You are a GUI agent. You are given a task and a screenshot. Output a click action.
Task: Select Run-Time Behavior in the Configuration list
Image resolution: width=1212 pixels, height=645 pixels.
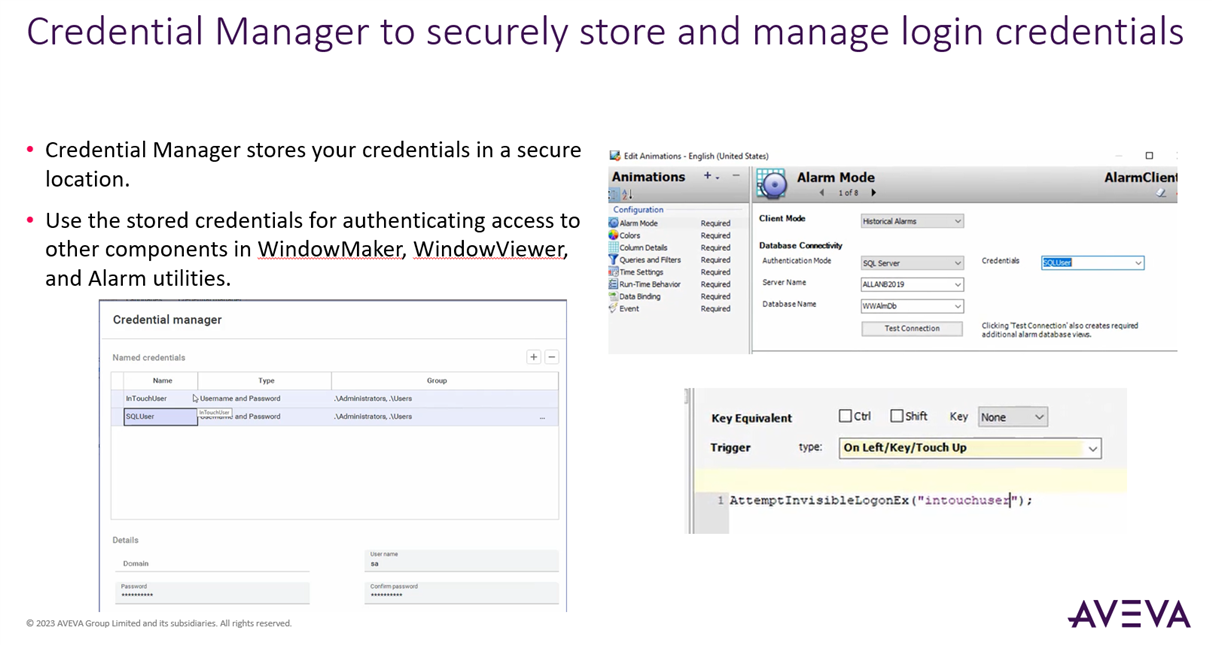tap(650, 284)
